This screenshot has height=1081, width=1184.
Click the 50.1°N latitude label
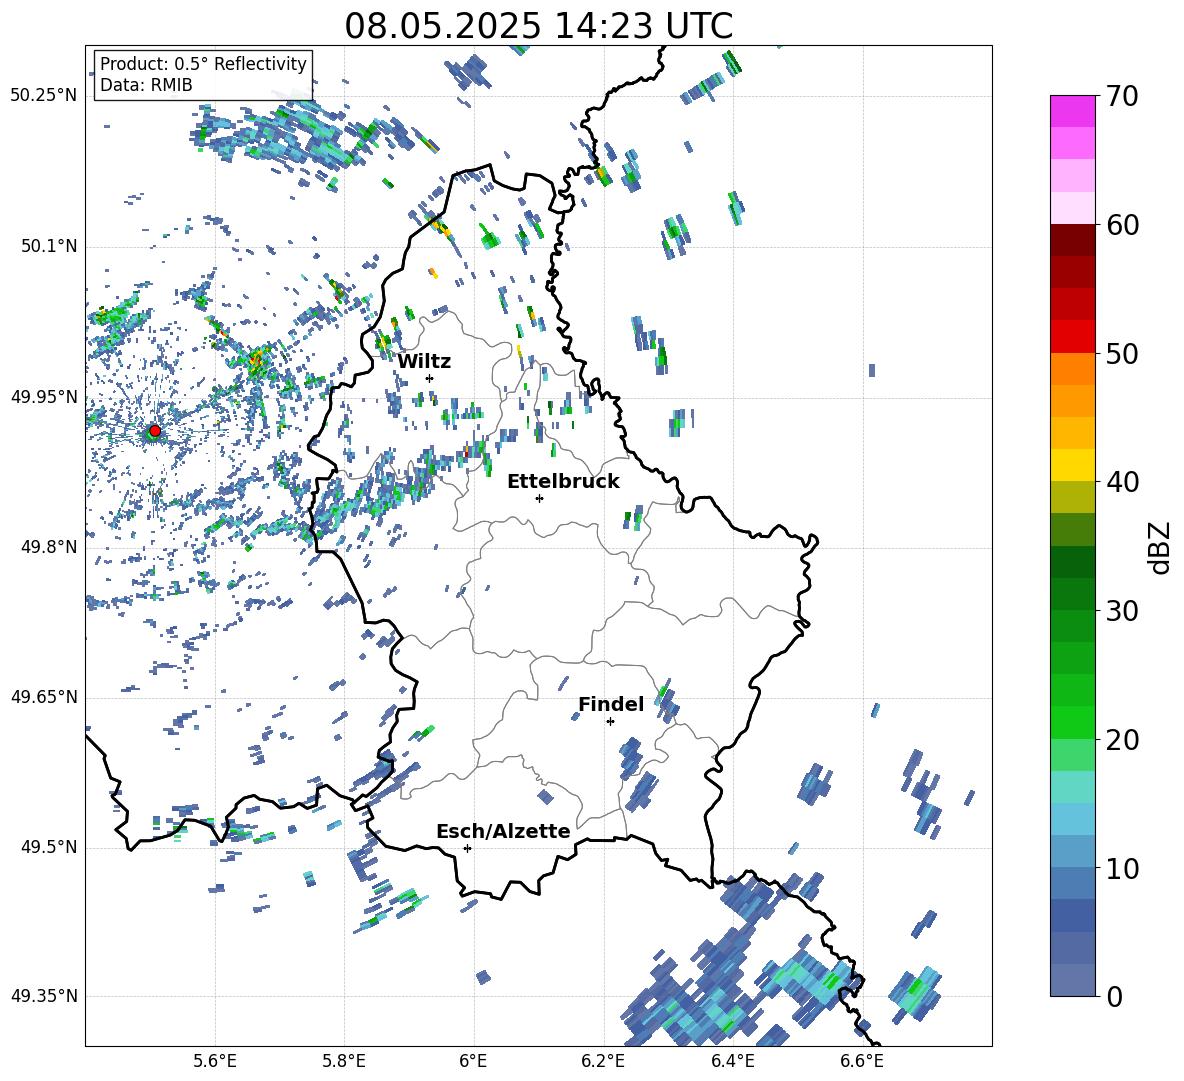[49, 246]
